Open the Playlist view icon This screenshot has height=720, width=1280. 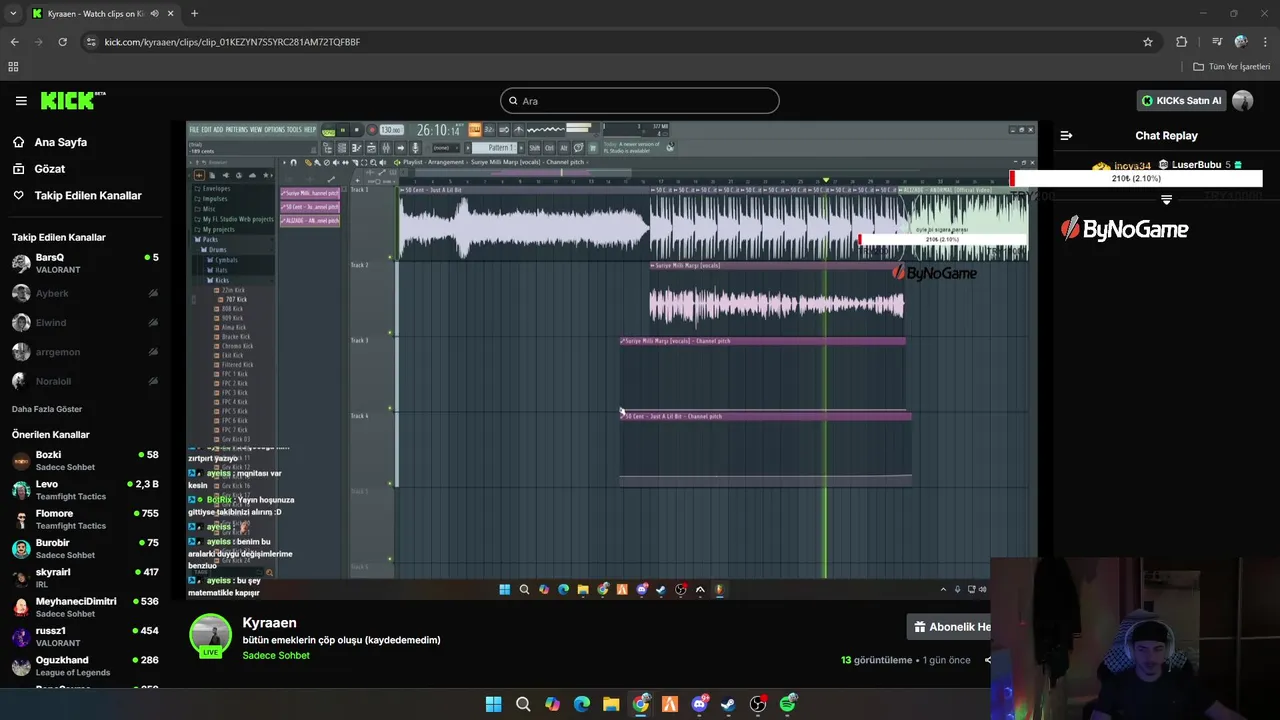coord(341,148)
